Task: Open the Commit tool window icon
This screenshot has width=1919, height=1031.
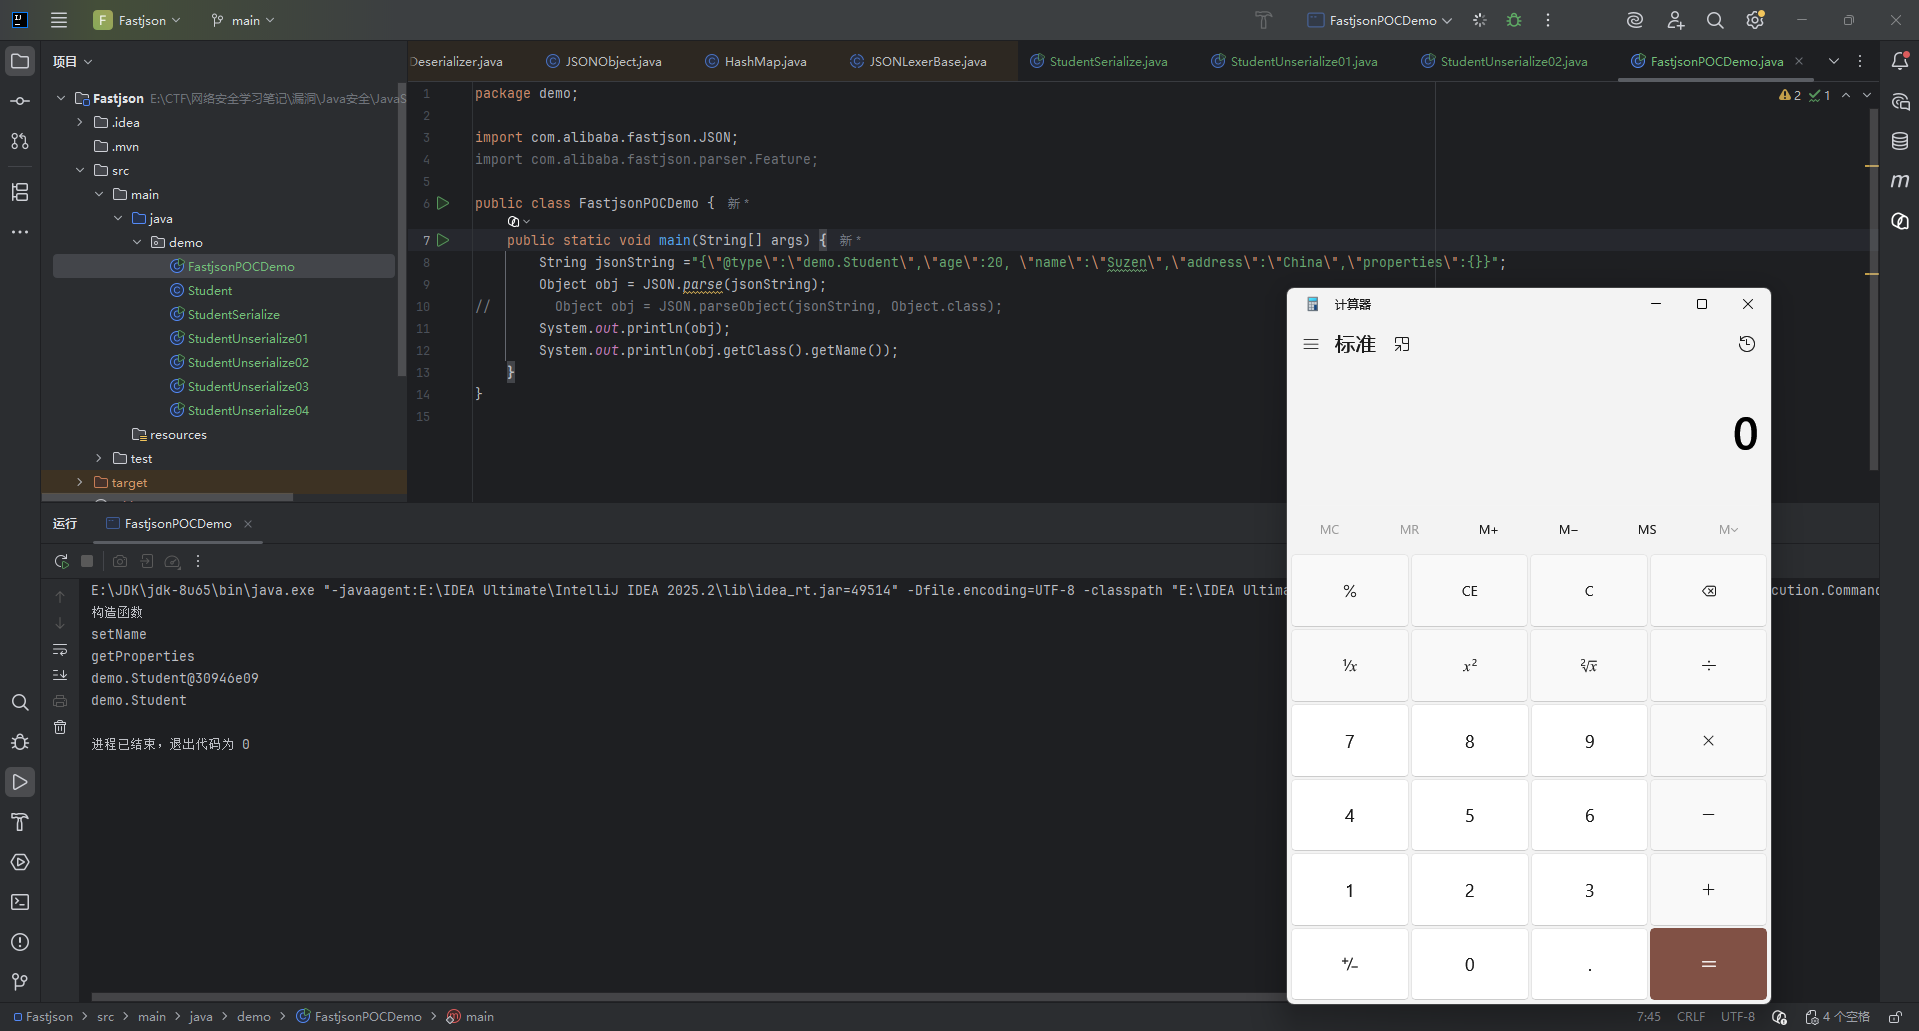Action: [20, 101]
